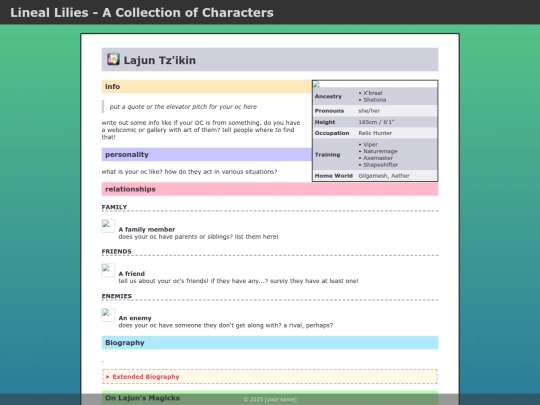Click the Occupation label
The width and height of the screenshot is (540, 405).
[x=332, y=133]
